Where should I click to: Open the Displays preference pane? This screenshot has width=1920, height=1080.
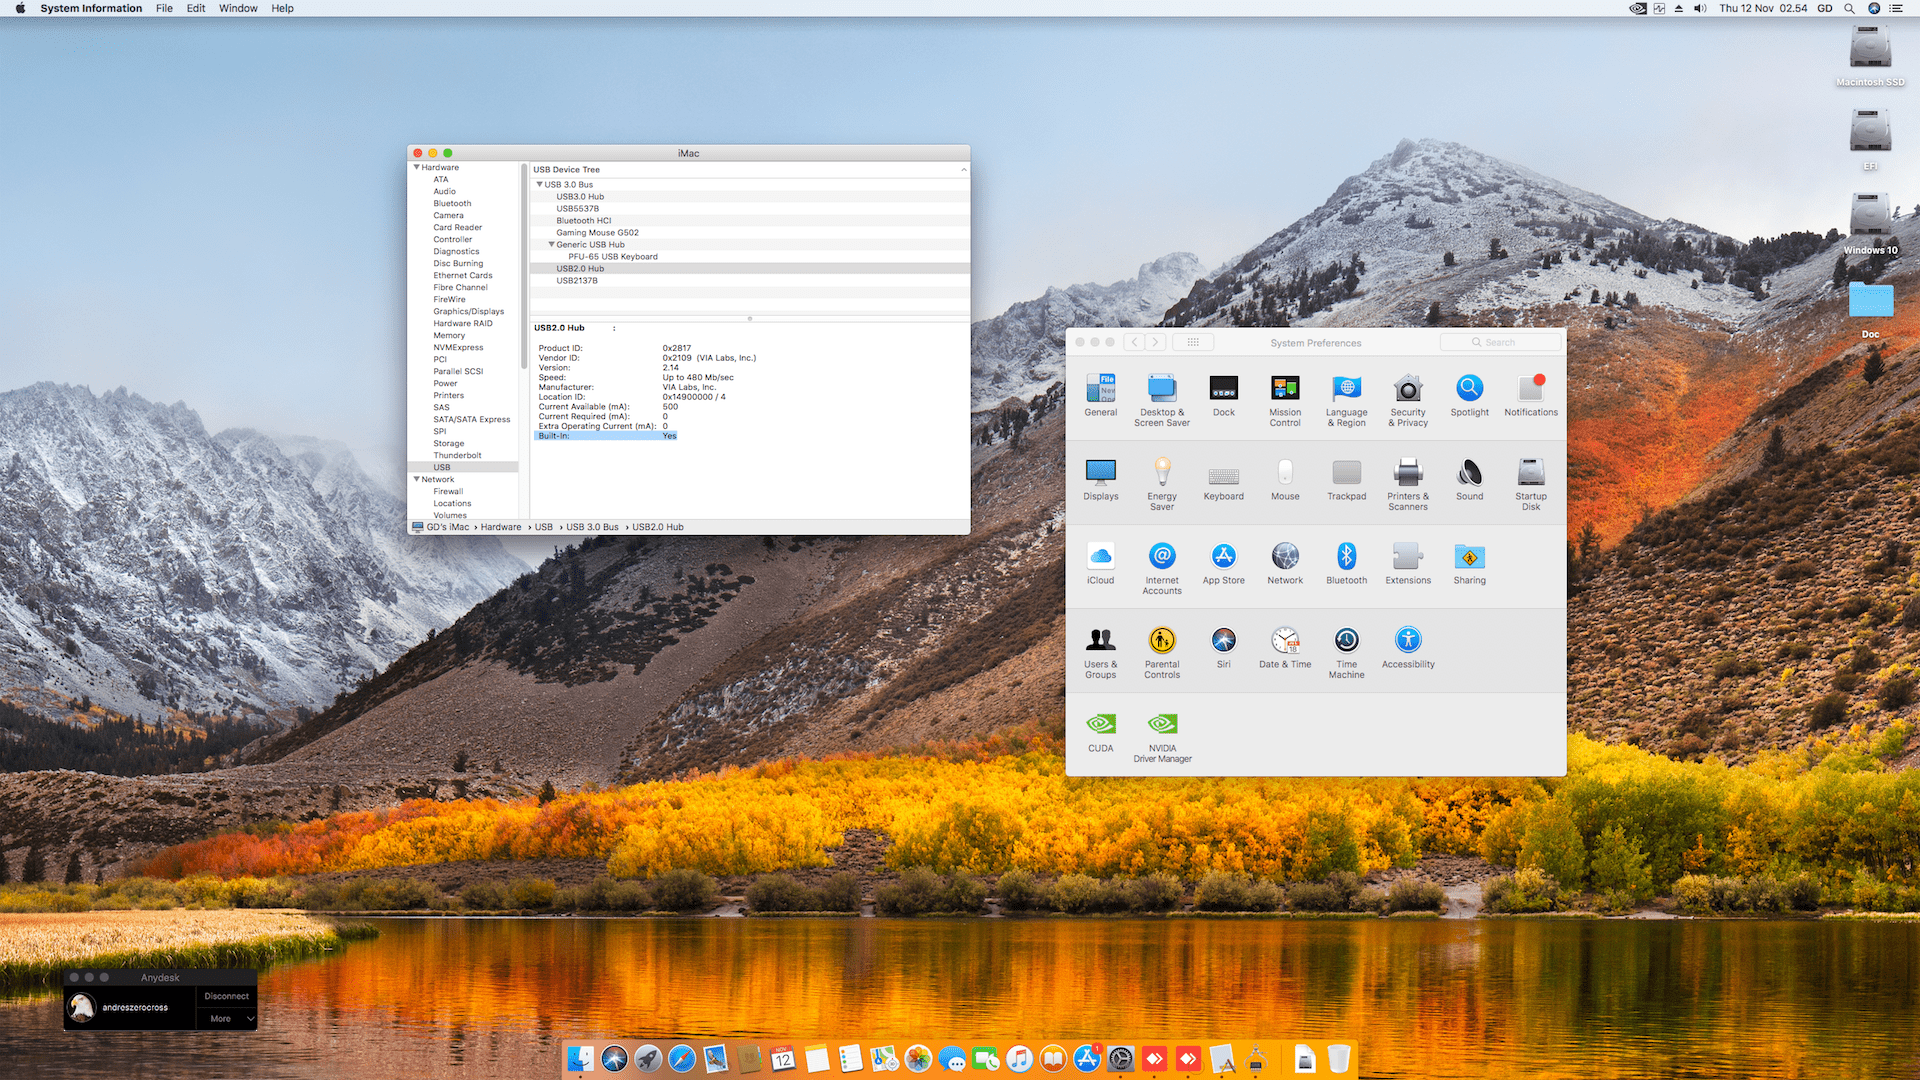click(1100, 473)
